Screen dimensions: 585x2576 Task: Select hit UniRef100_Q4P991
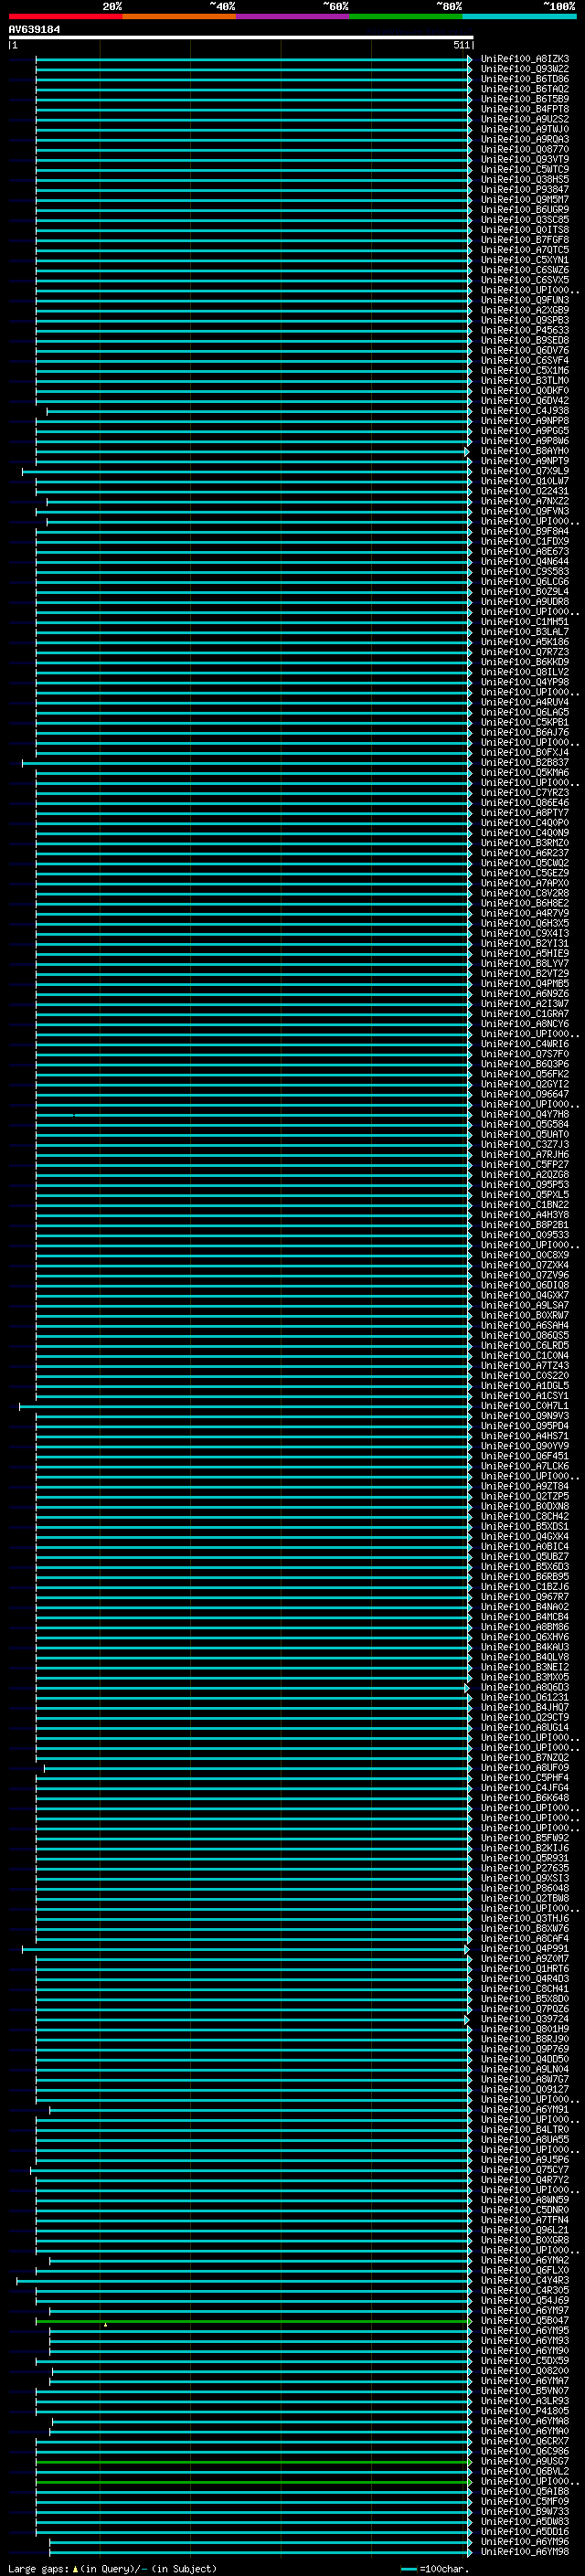[525, 1949]
